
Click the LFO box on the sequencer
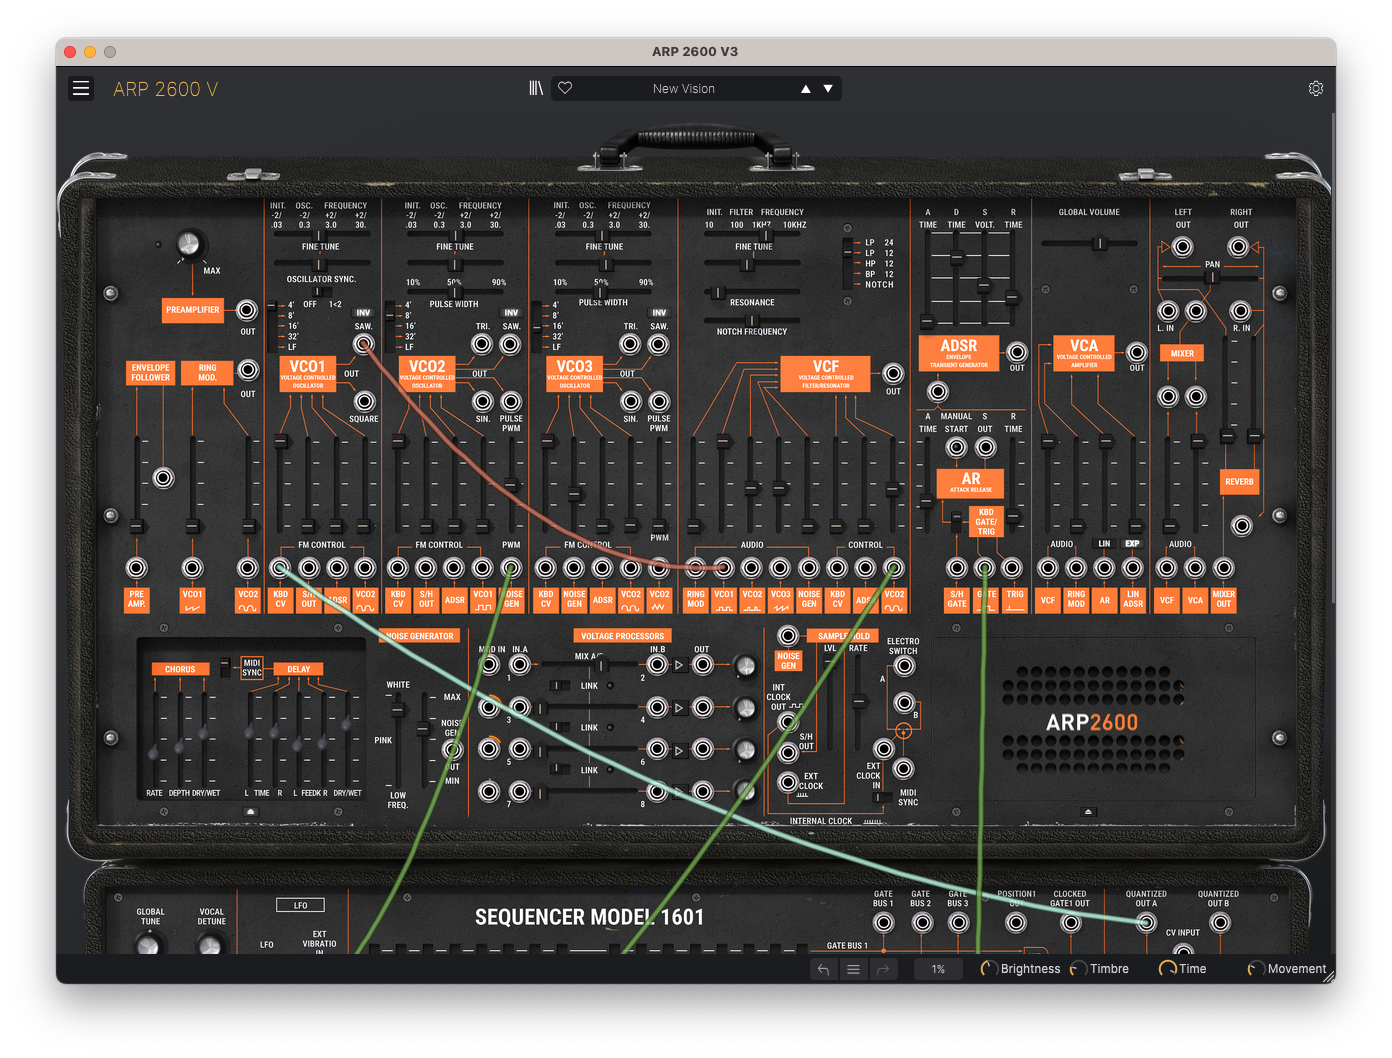click(x=300, y=905)
